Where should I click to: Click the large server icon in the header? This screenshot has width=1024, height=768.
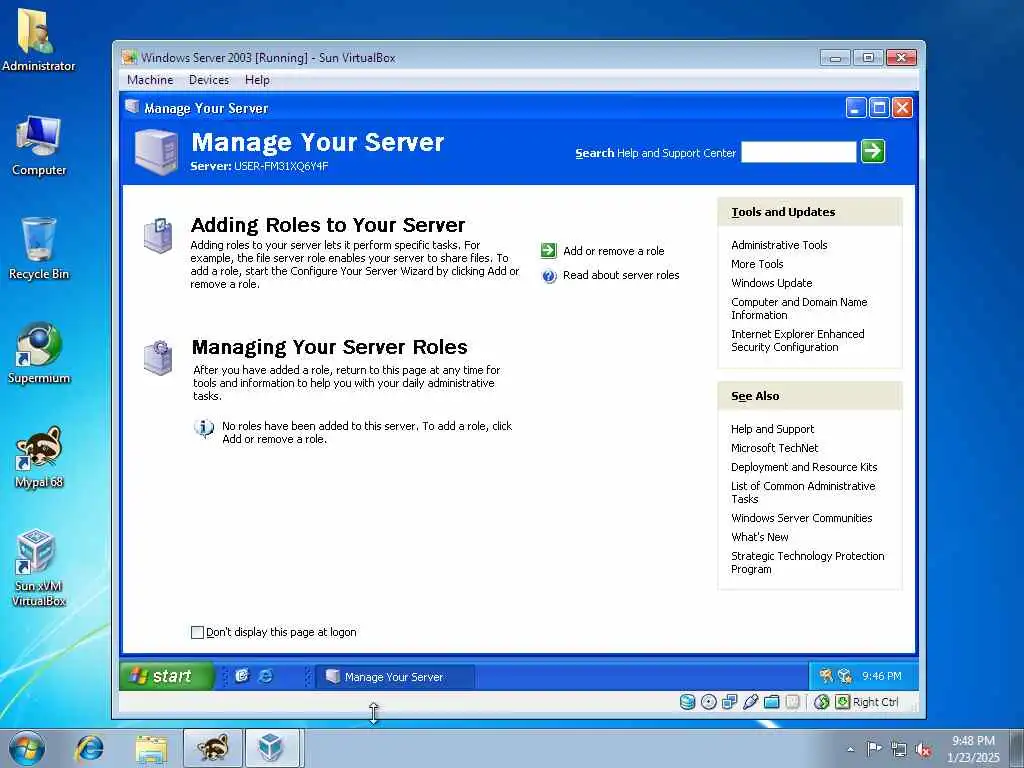coord(156,152)
